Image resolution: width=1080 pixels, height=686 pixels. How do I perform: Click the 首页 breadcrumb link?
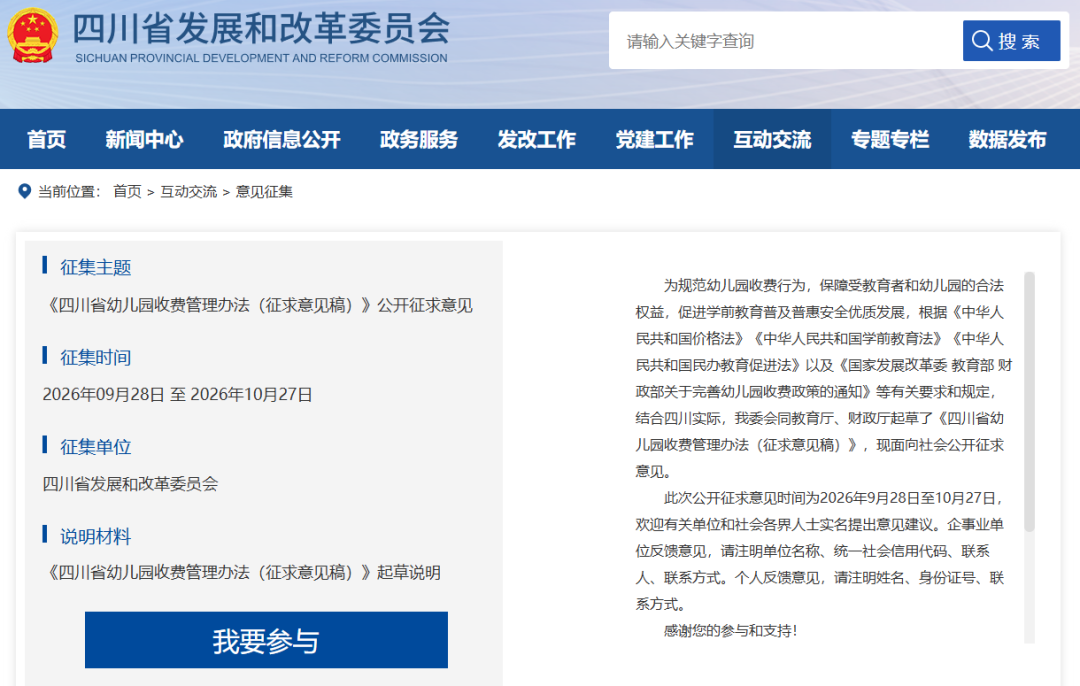127,191
